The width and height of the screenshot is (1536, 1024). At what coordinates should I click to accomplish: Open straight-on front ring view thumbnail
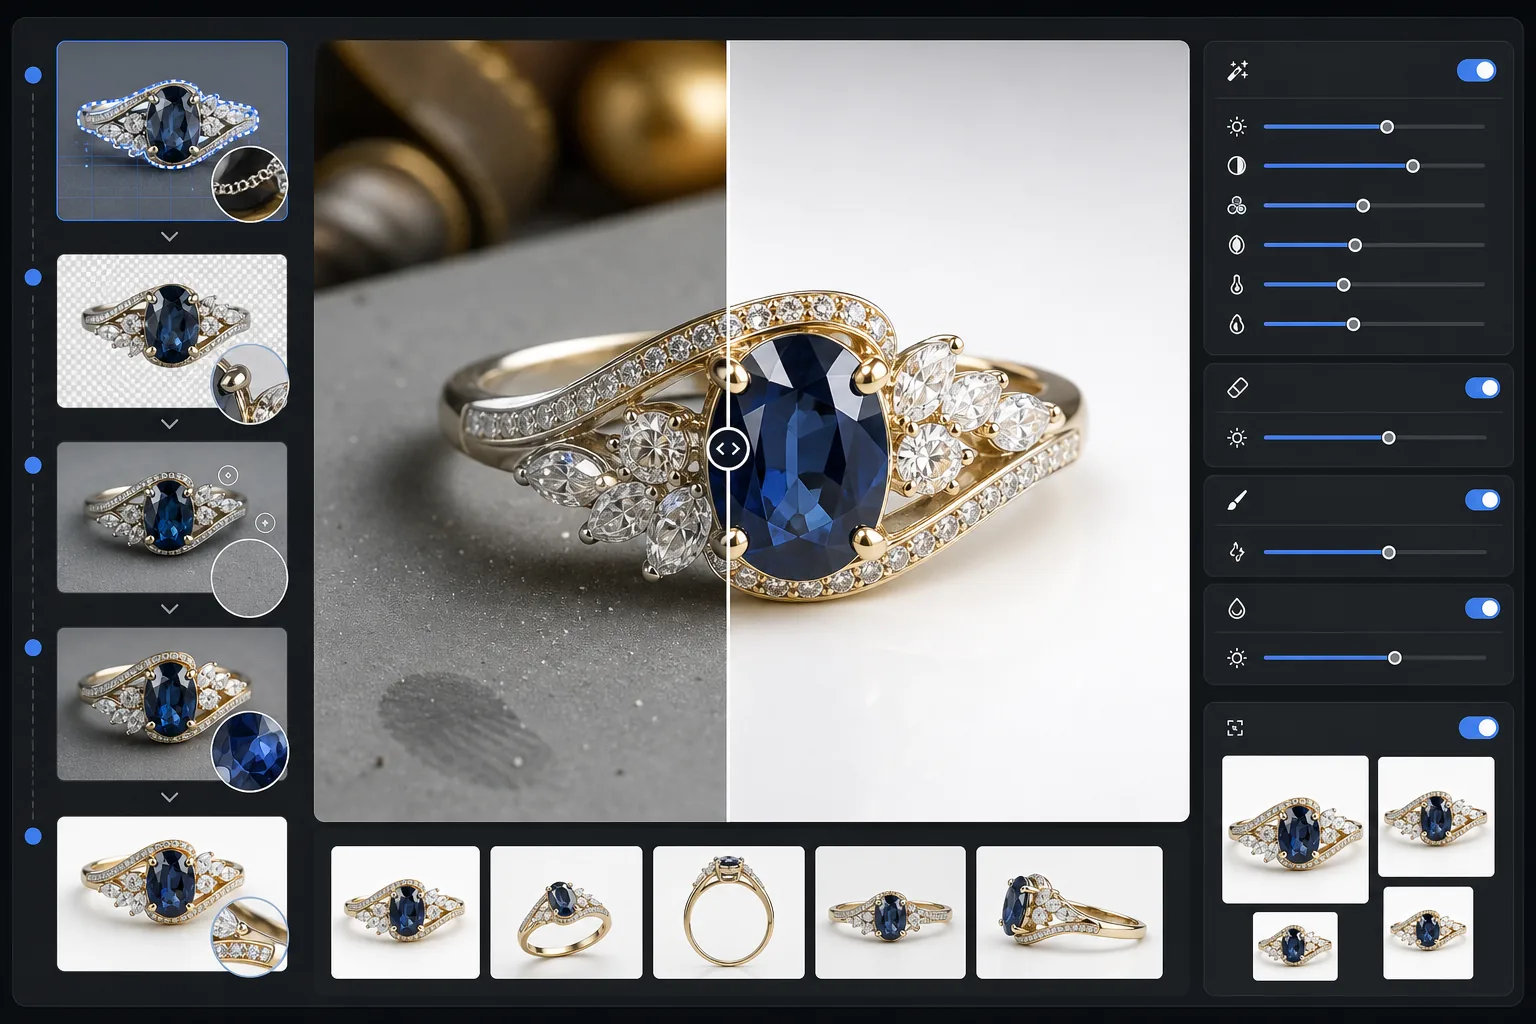(x=890, y=912)
